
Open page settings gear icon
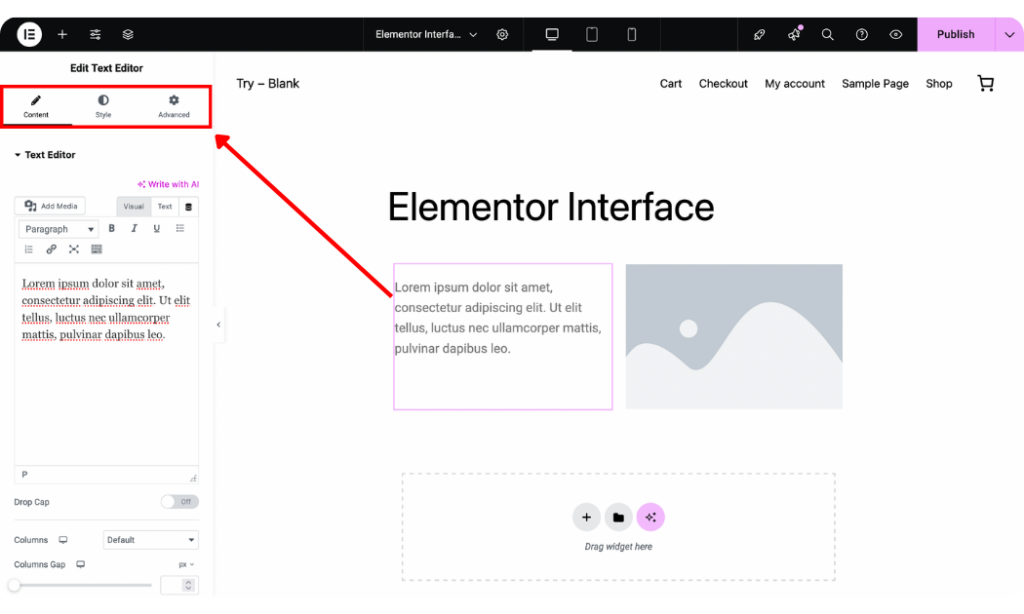pyautogui.click(x=502, y=35)
